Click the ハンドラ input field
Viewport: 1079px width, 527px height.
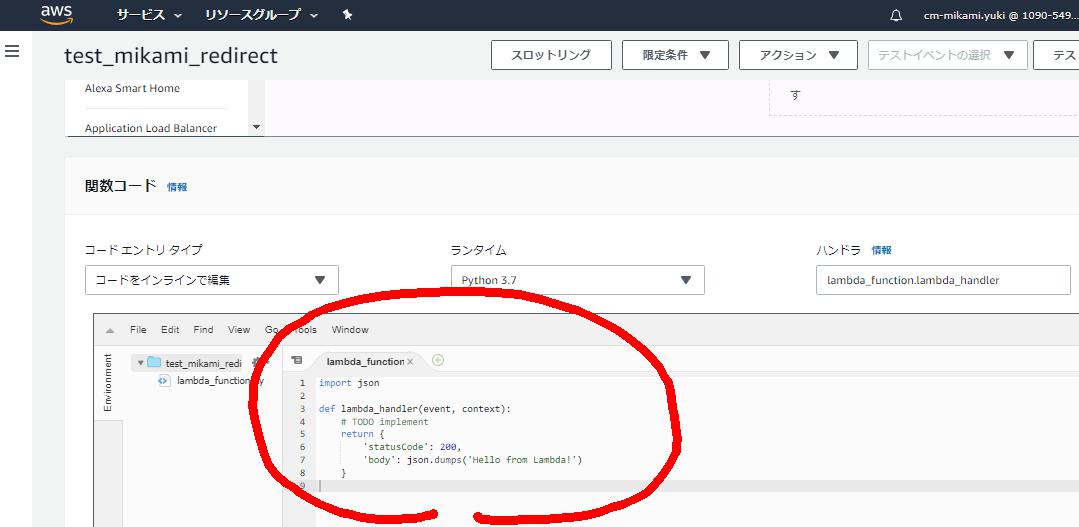942,280
